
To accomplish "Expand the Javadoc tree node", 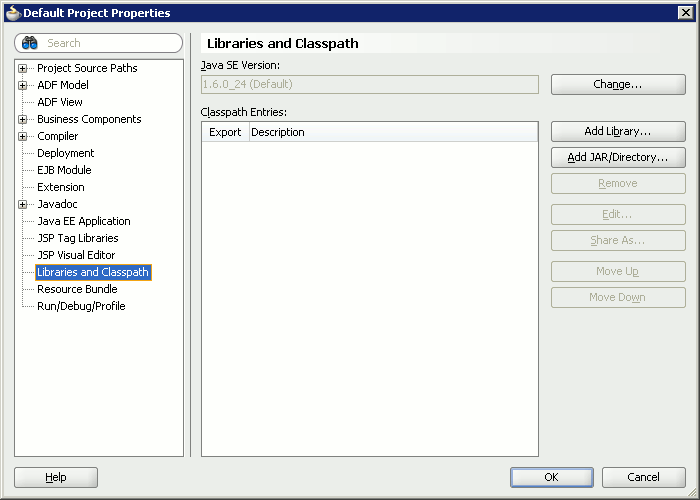I will click(22, 204).
